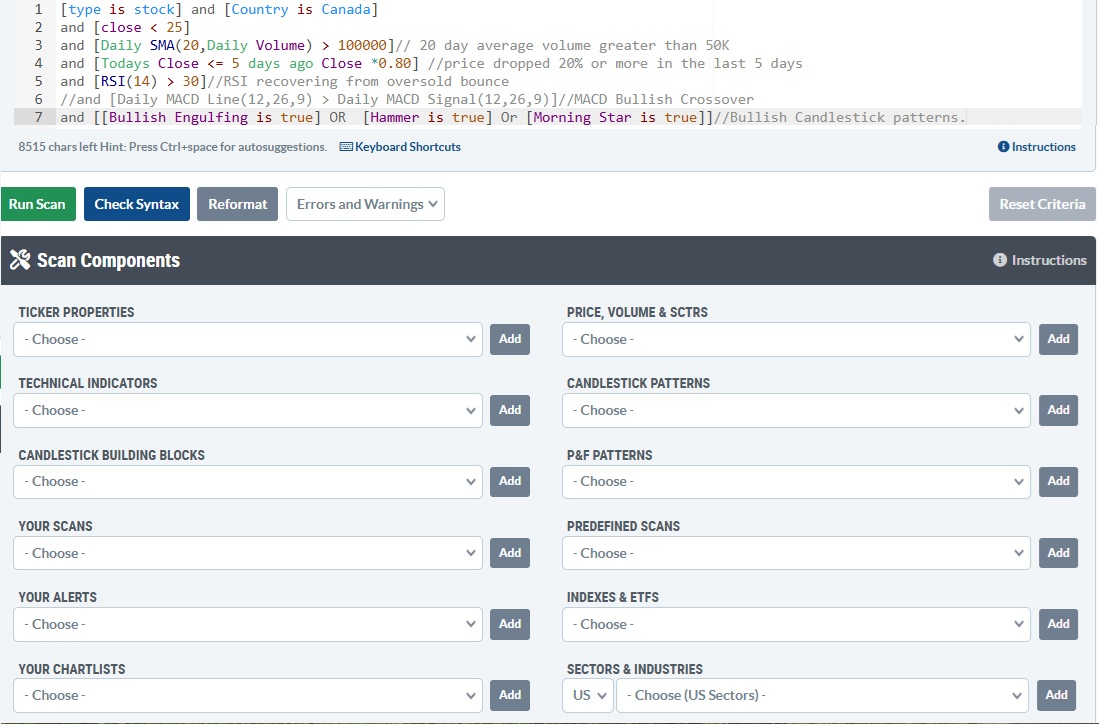The image size is (1099, 726).
Task: Place the cursor on line 7 of scan code
Action: (x=500, y=117)
